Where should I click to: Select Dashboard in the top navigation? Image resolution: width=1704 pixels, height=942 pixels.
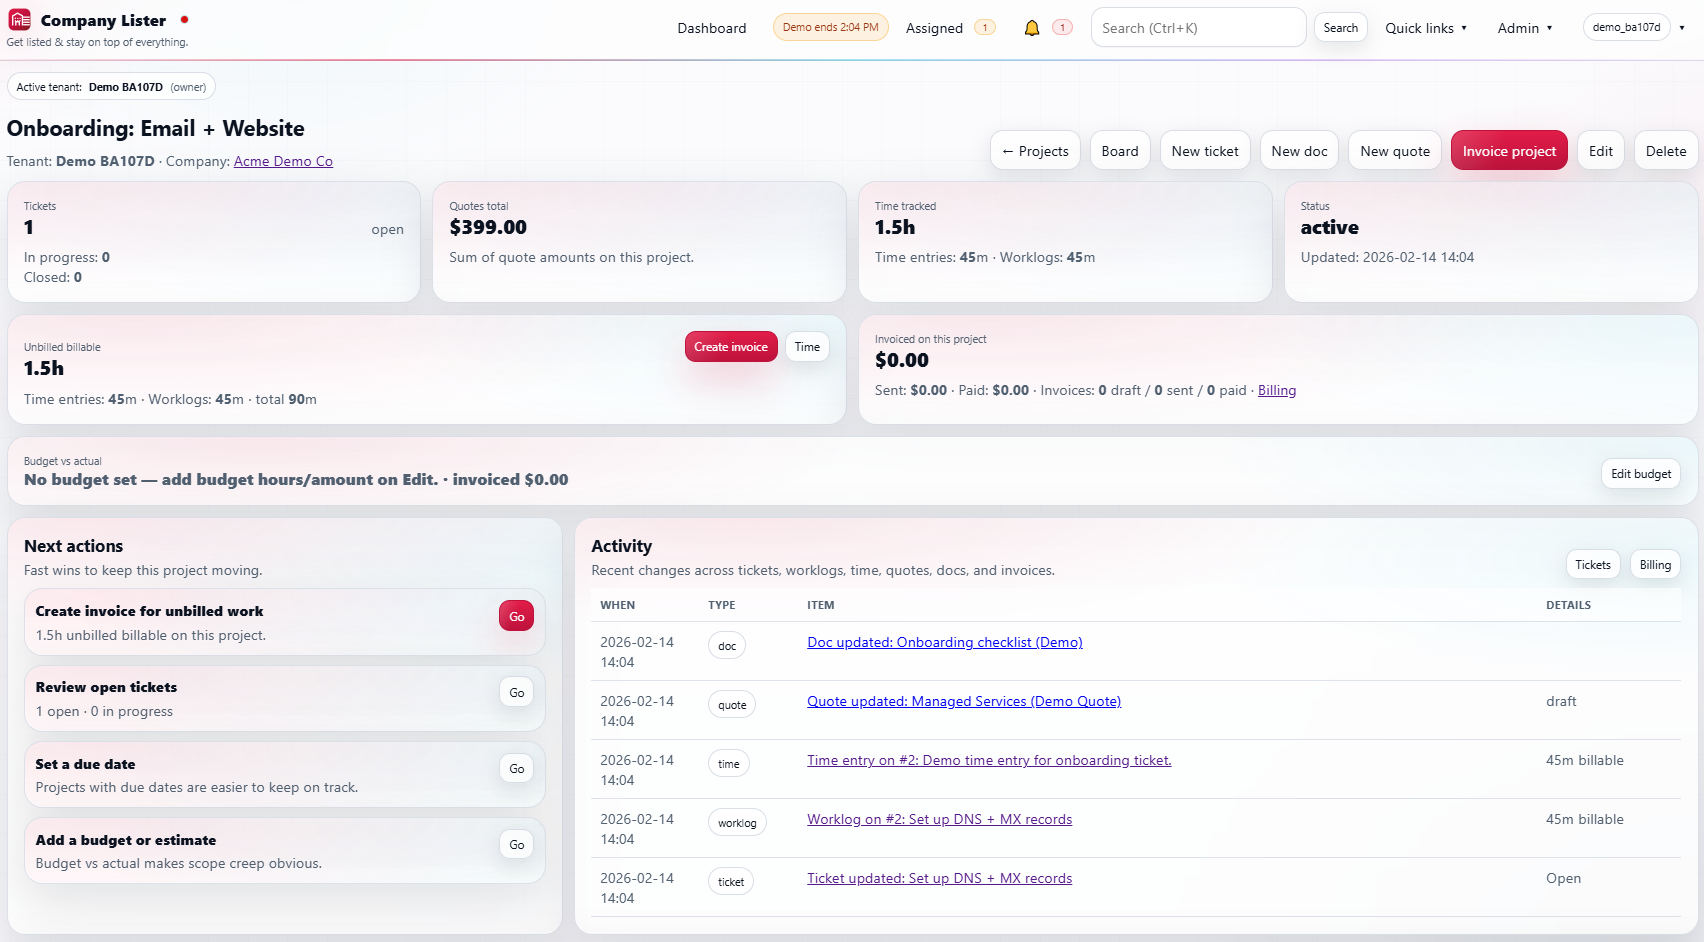tap(711, 28)
